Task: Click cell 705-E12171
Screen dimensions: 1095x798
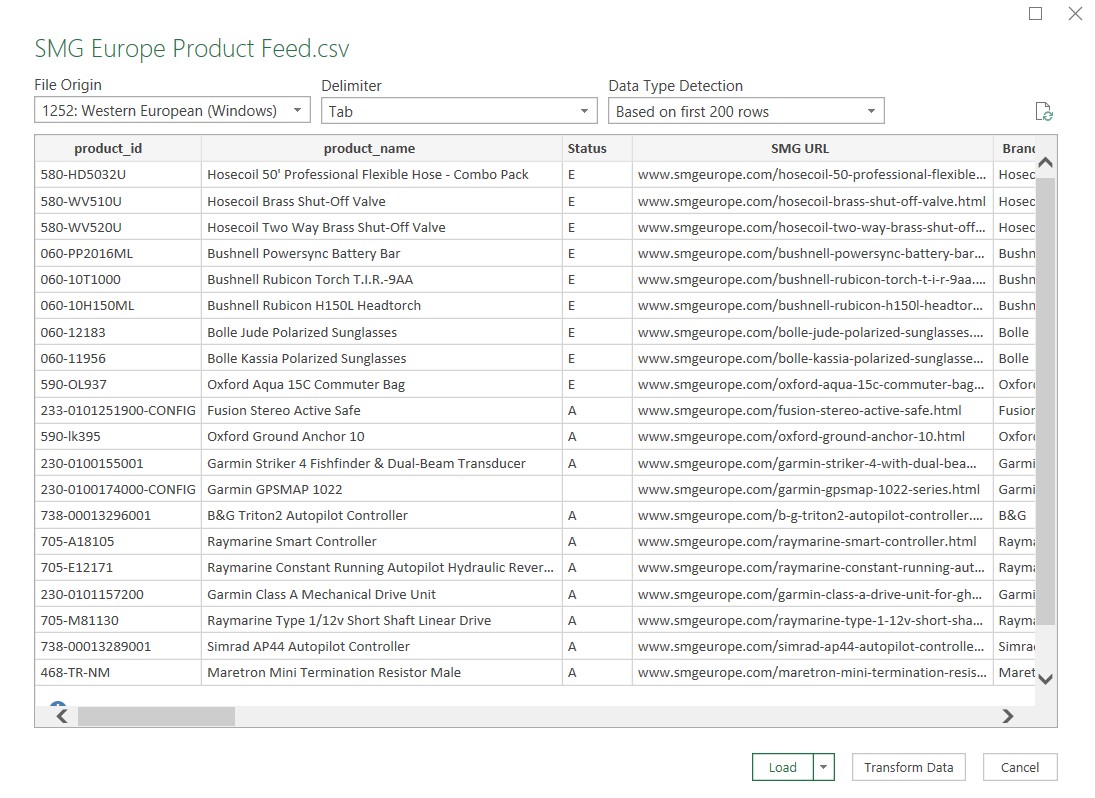Action: (x=117, y=568)
